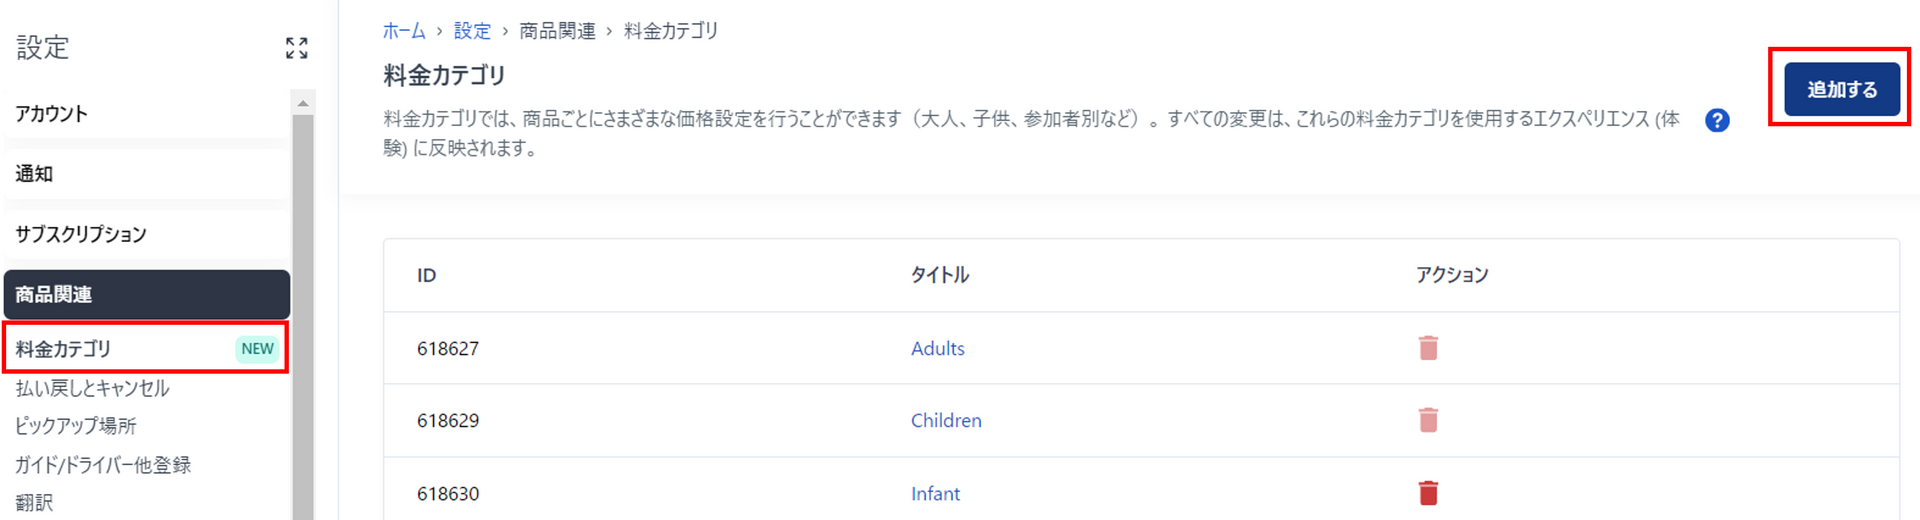Click the 追加する button
Image resolution: width=1920 pixels, height=520 pixels.
(x=1841, y=89)
